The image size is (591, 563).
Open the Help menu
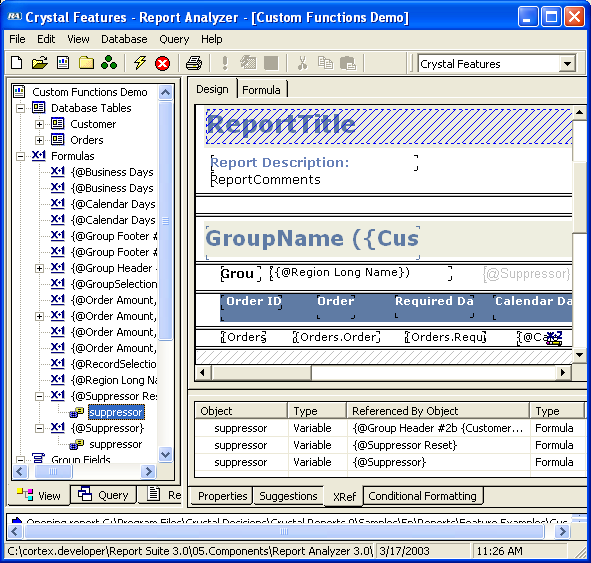click(x=211, y=39)
